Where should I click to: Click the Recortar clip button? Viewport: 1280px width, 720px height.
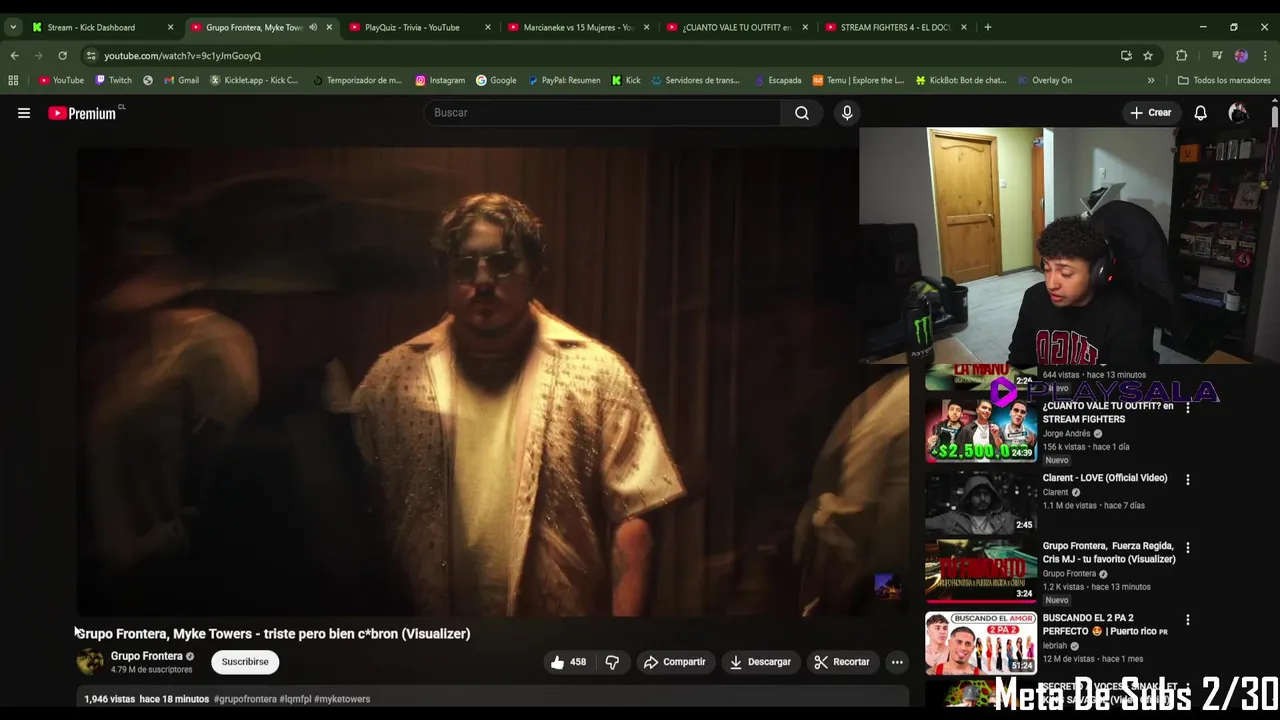pos(841,662)
